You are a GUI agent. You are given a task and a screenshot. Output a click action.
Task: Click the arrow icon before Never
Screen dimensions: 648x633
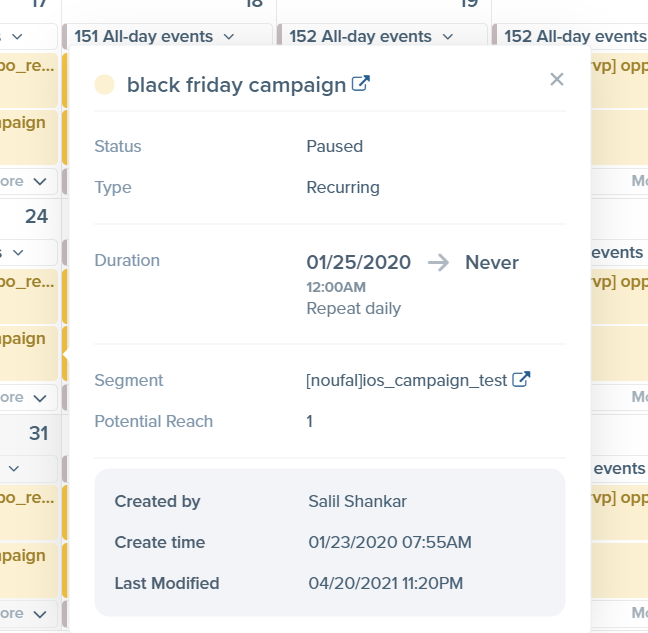(x=438, y=263)
